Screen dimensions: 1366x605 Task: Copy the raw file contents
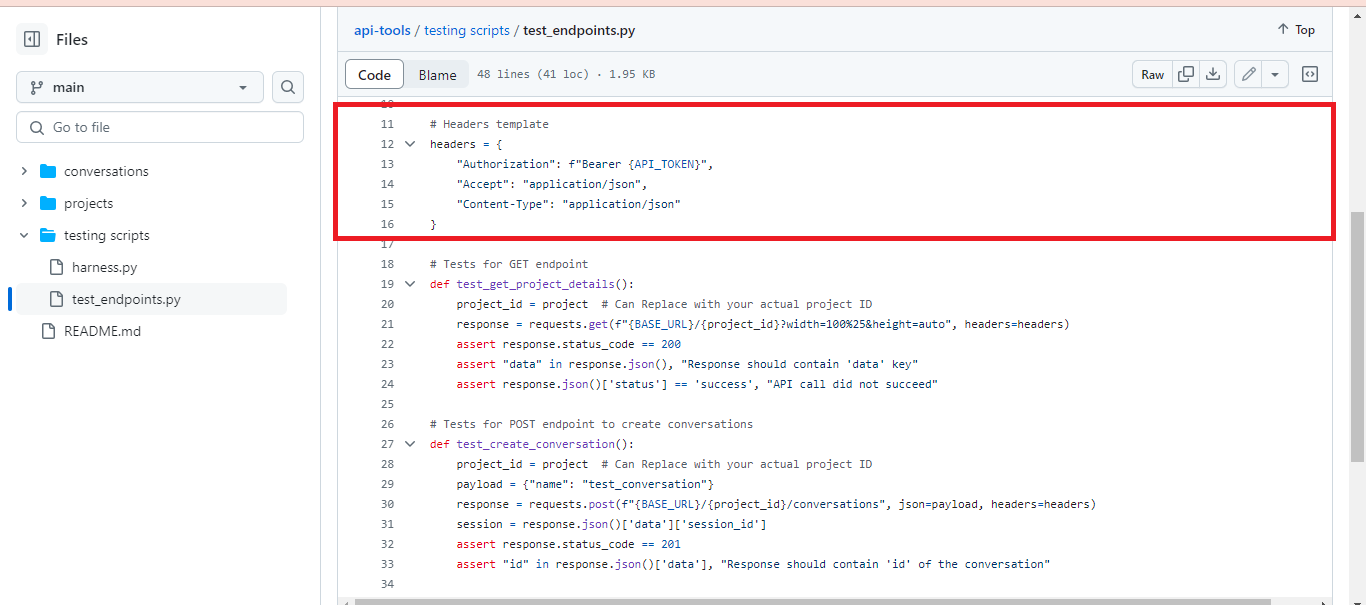coord(1185,74)
